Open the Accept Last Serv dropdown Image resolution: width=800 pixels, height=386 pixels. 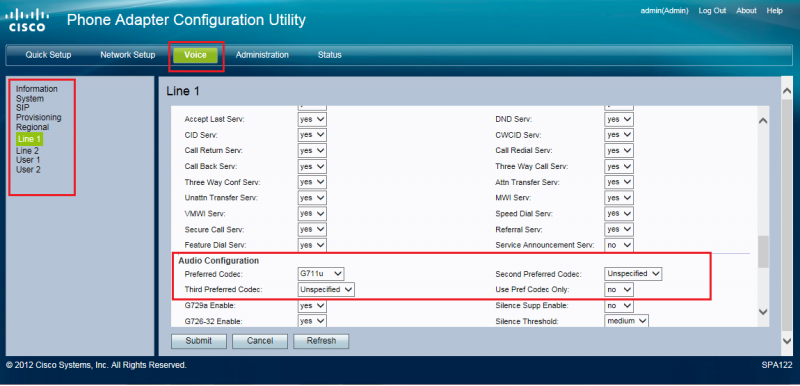312,119
